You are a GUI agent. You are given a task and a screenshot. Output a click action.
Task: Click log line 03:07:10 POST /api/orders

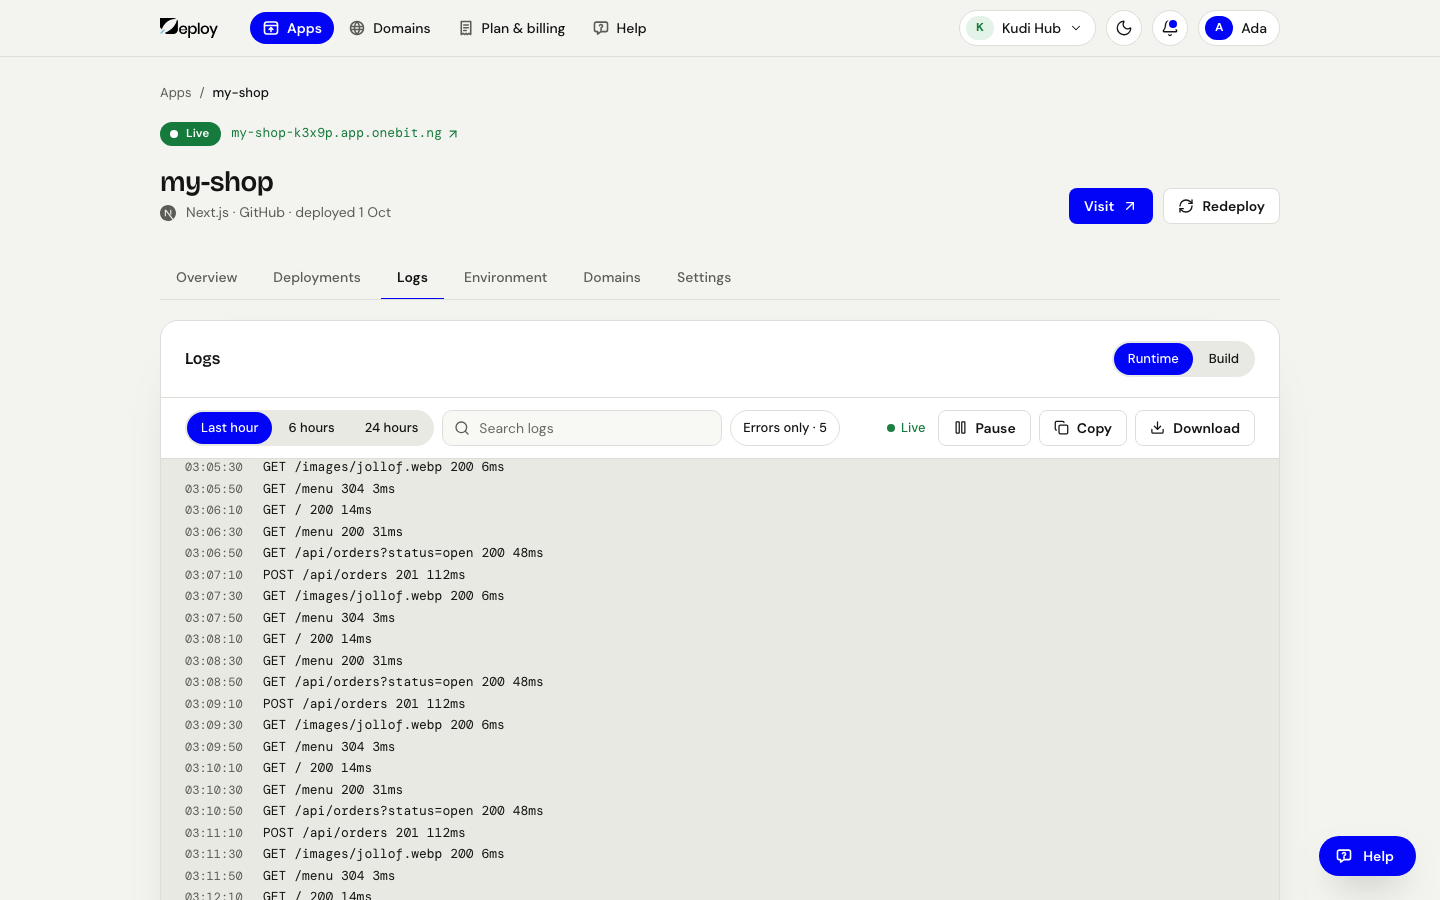720,575
